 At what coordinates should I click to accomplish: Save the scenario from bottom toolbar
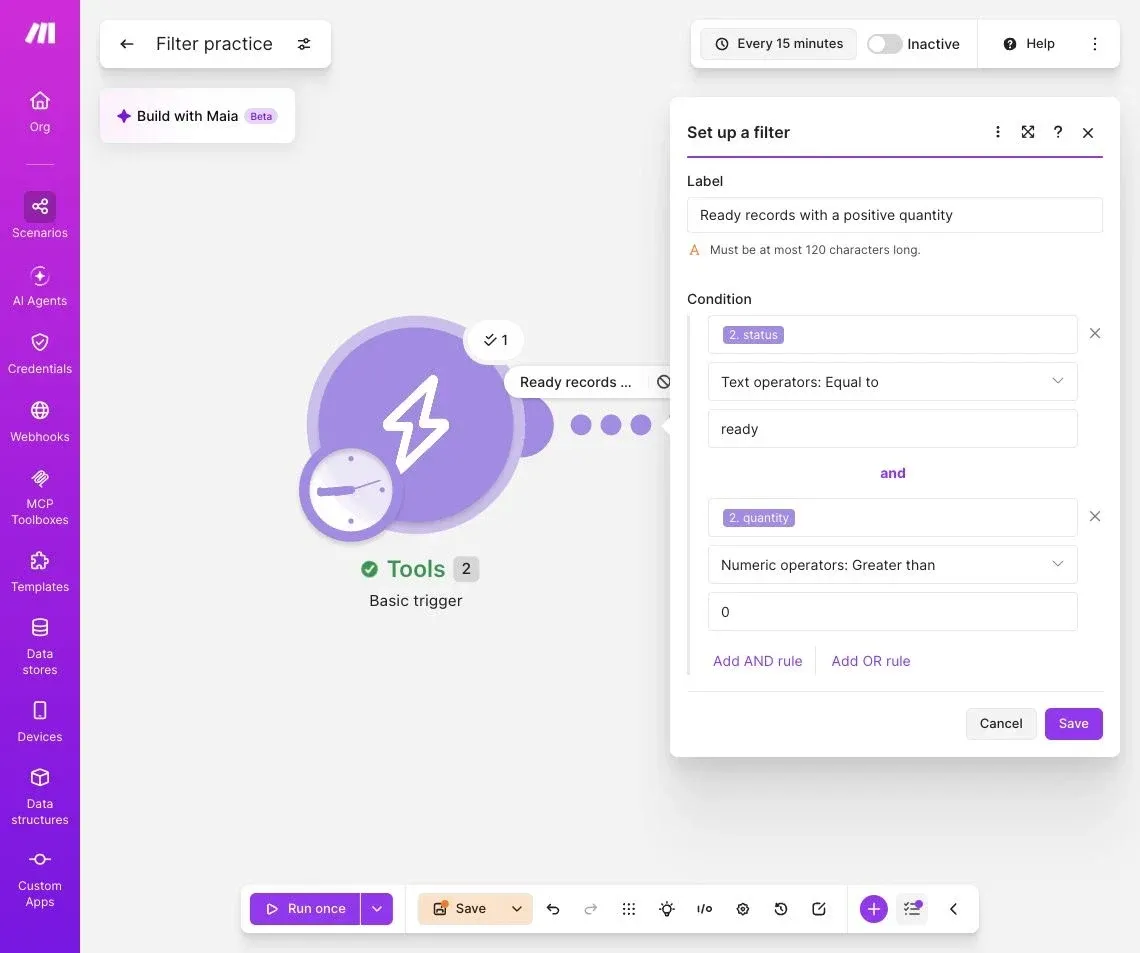(x=459, y=909)
